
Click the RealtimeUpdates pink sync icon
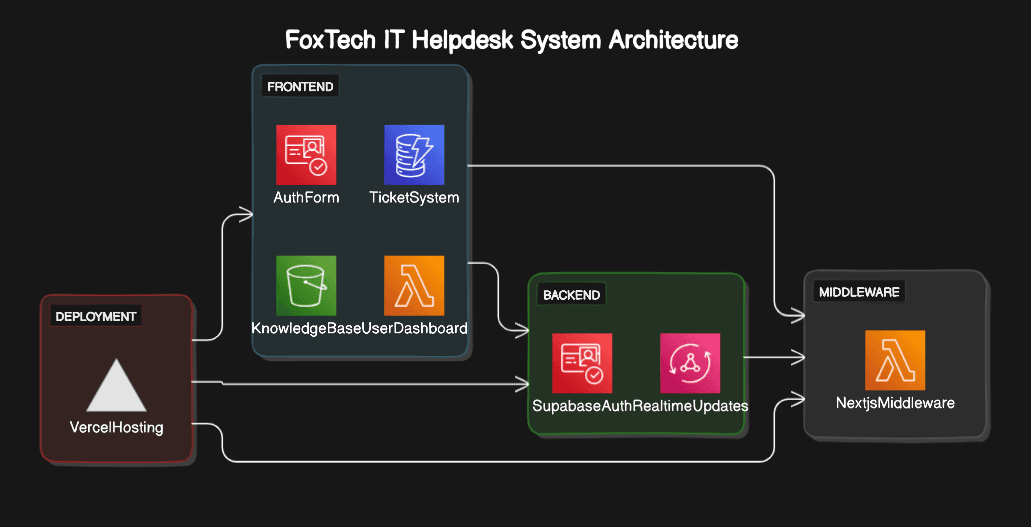coord(690,363)
